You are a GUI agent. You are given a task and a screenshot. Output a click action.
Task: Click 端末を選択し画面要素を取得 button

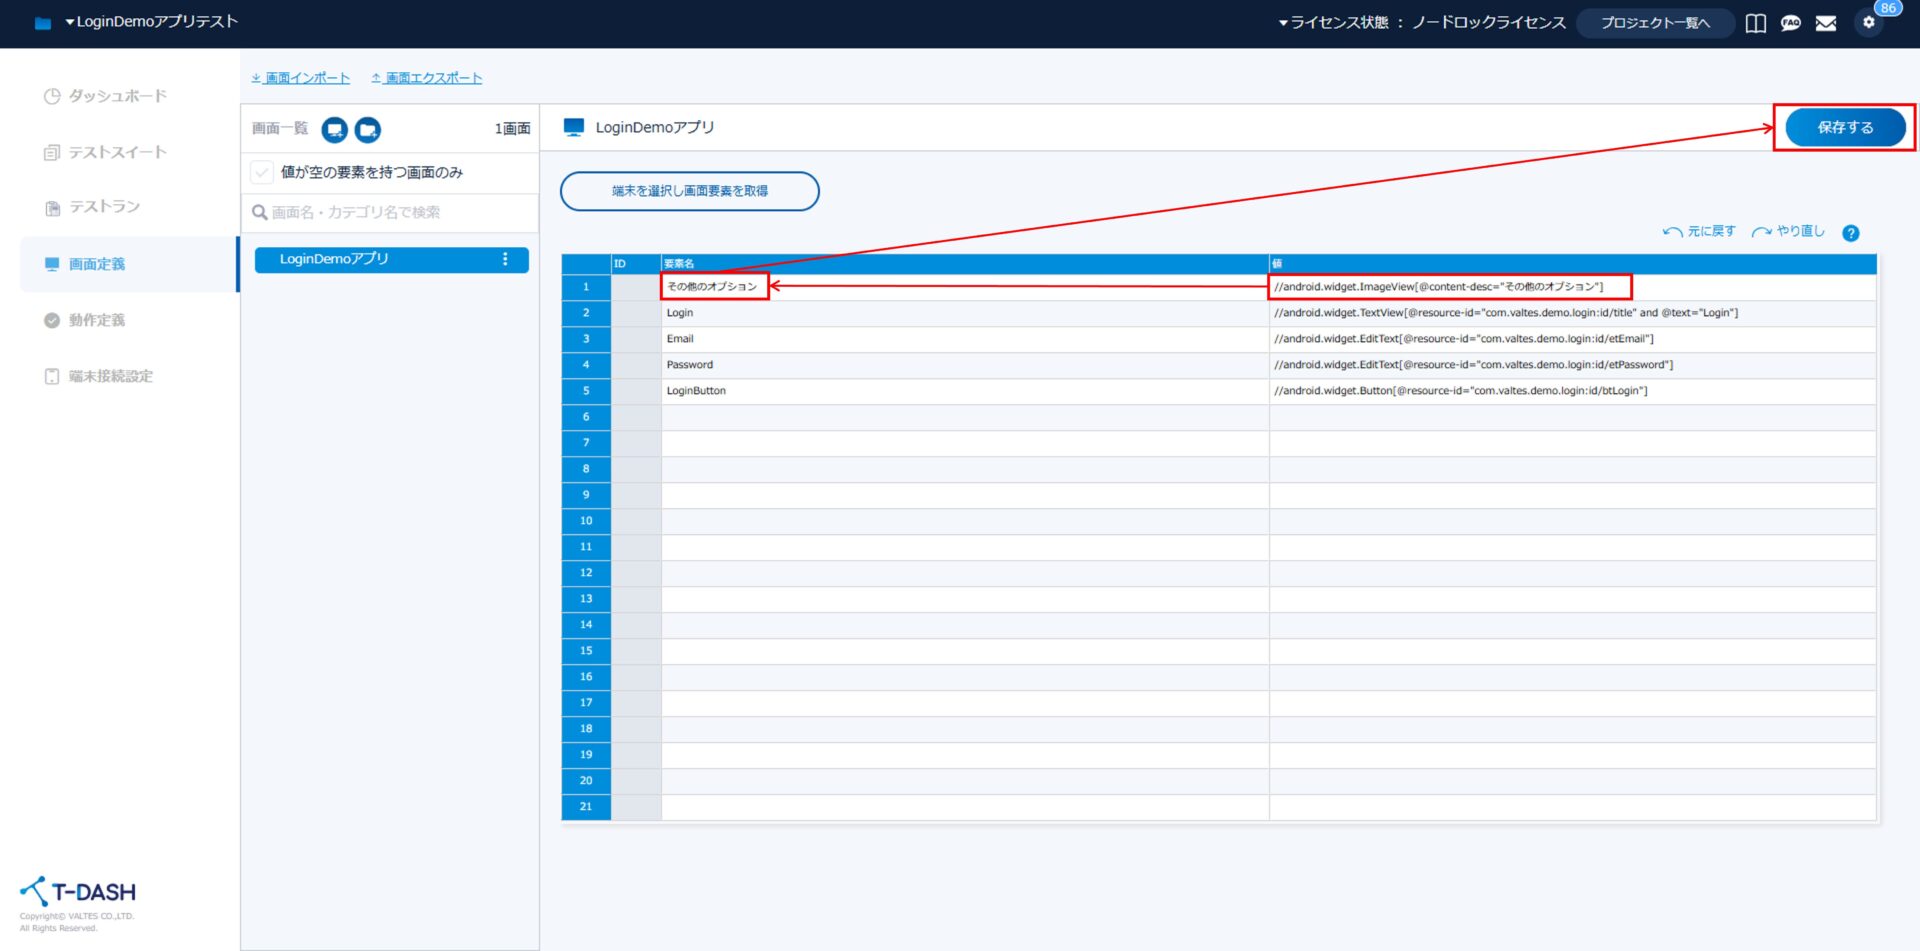689,191
